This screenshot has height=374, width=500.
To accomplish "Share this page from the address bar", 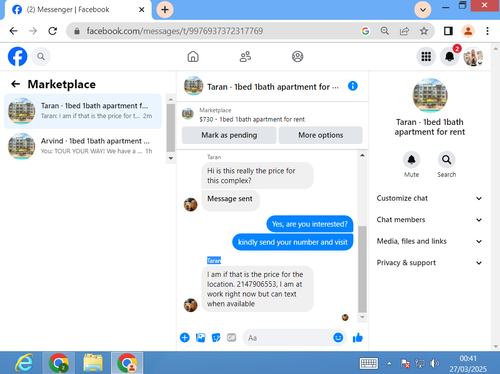I will (404, 31).
